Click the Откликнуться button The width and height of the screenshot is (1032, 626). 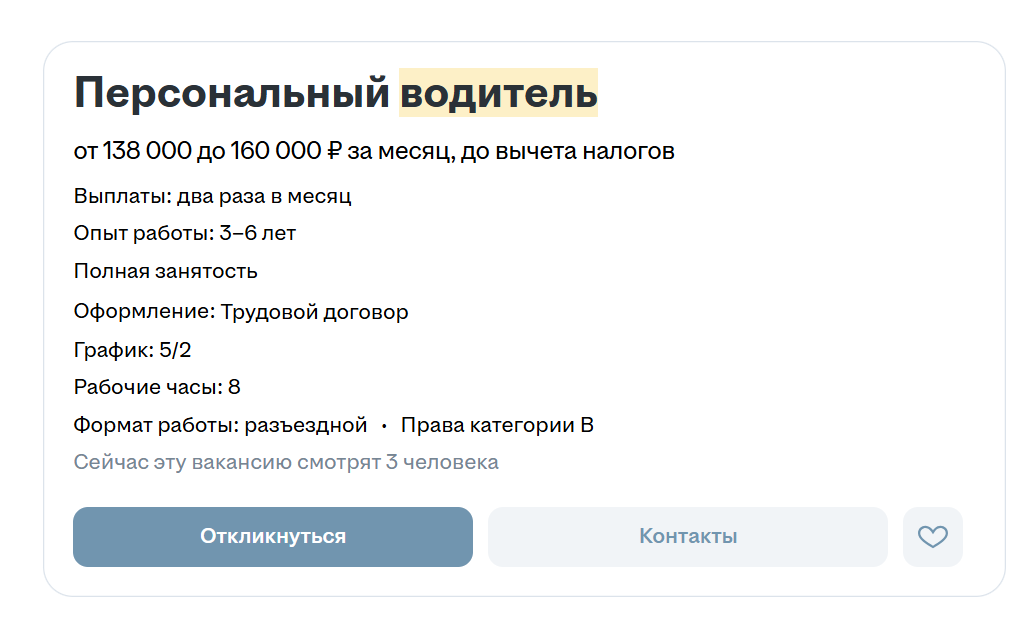tap(272, 536)
